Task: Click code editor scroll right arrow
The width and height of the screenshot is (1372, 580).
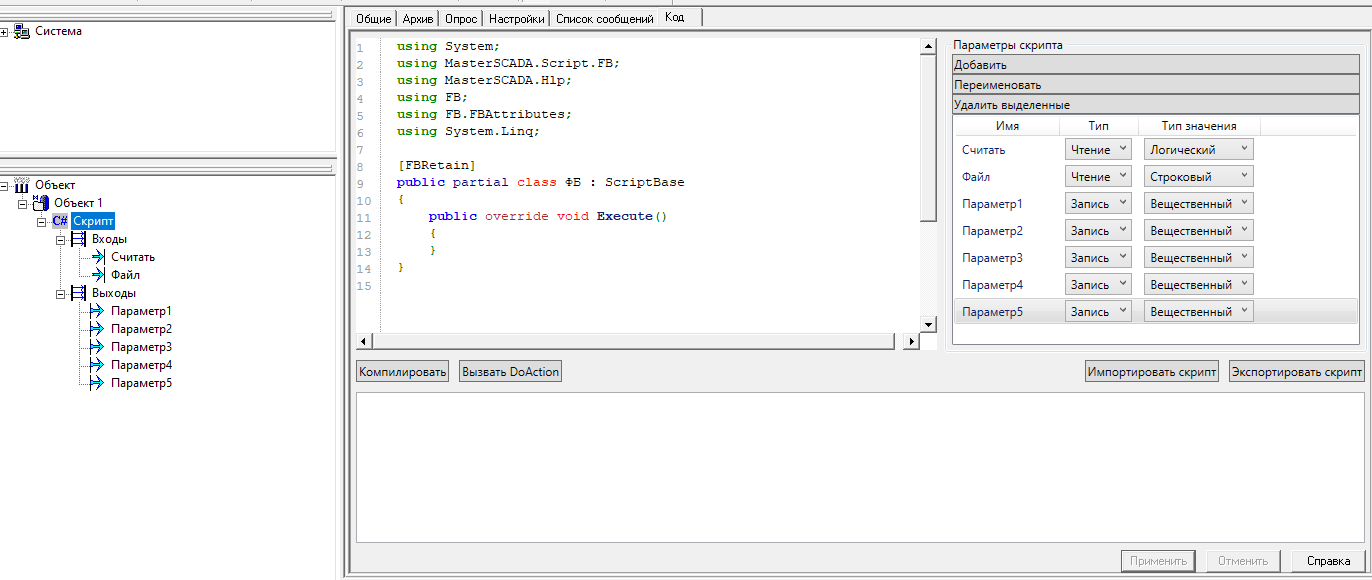Action: (910, 342)
